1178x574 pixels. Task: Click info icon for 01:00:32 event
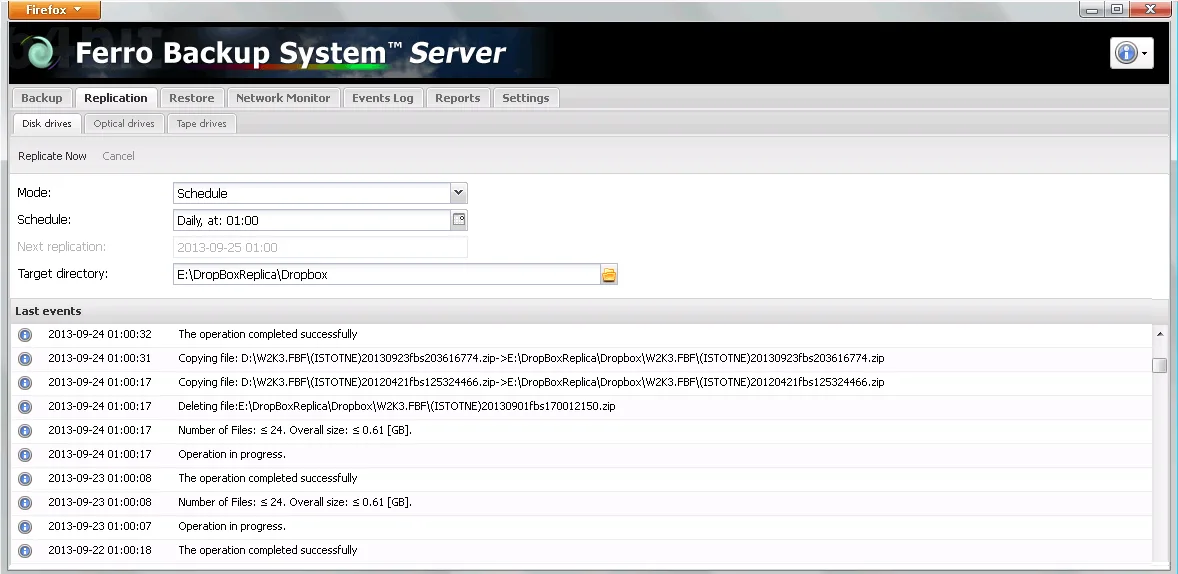coord(25,334)
